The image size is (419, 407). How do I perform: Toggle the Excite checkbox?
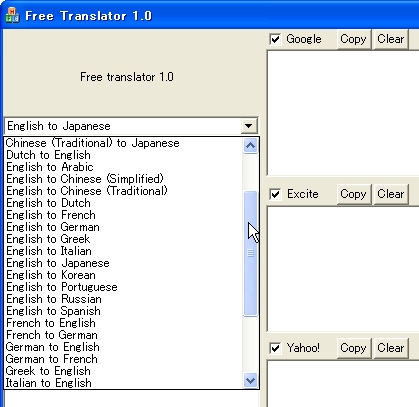[x=275, y=194]
